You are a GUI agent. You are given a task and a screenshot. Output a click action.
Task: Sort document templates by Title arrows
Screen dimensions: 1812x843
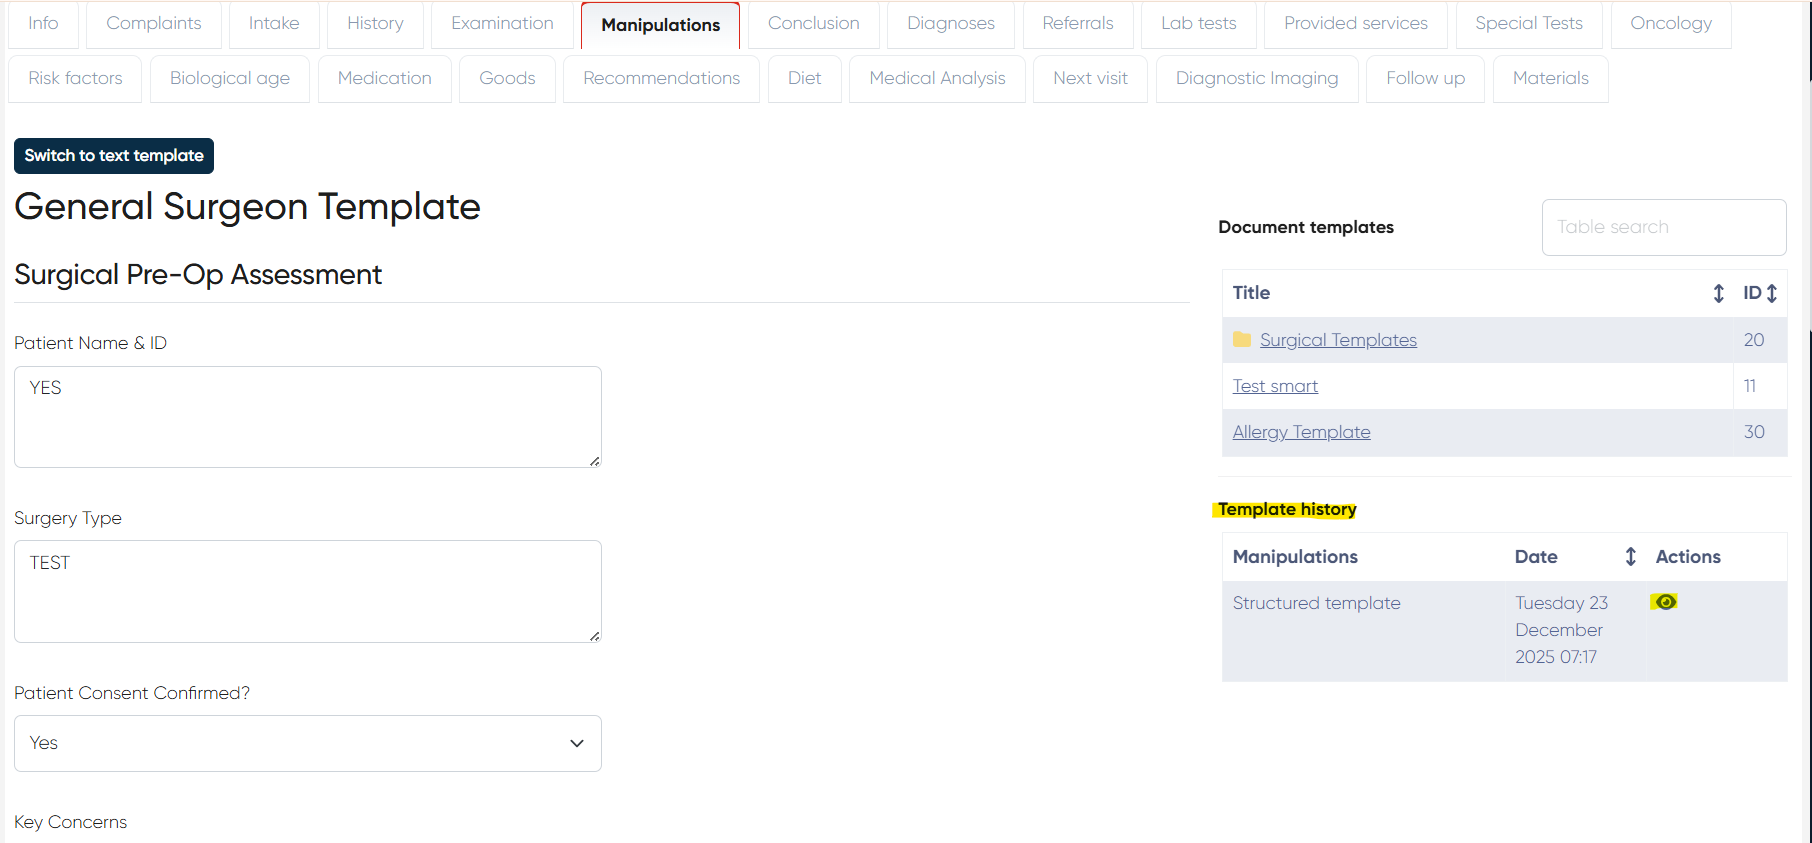(x=1718, y=293)
